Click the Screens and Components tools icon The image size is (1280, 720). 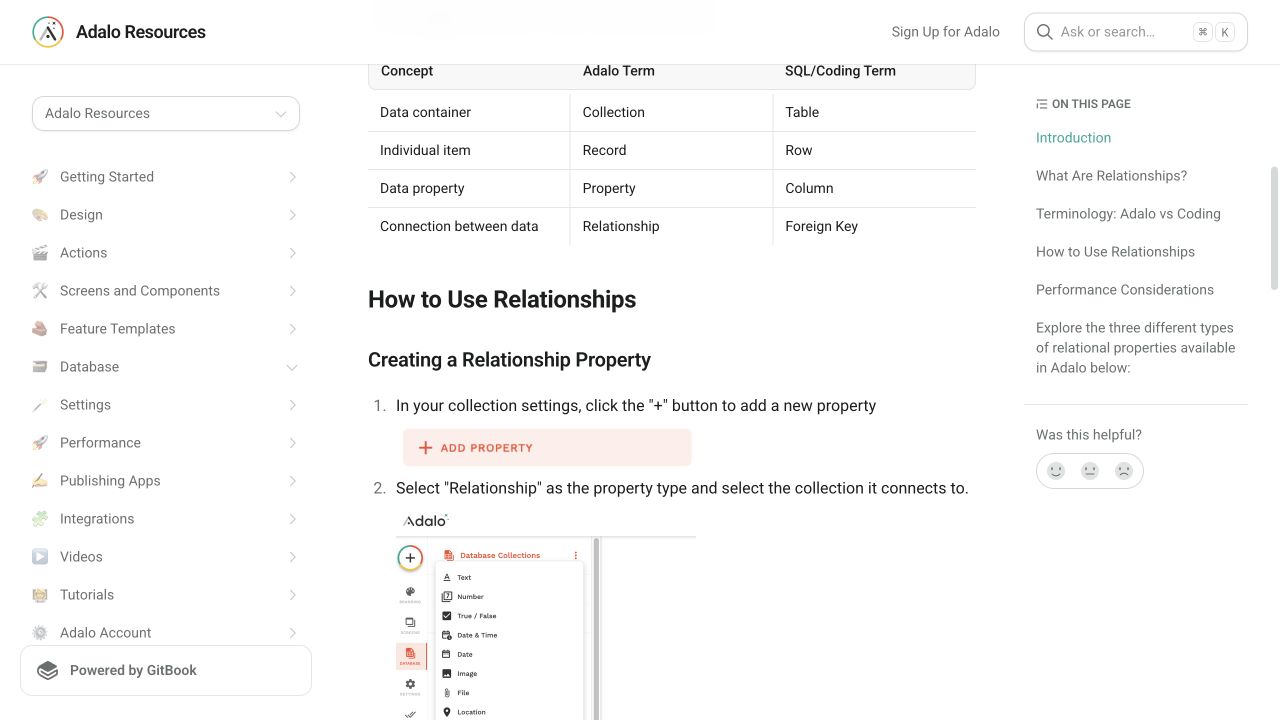tap(40, 291)
